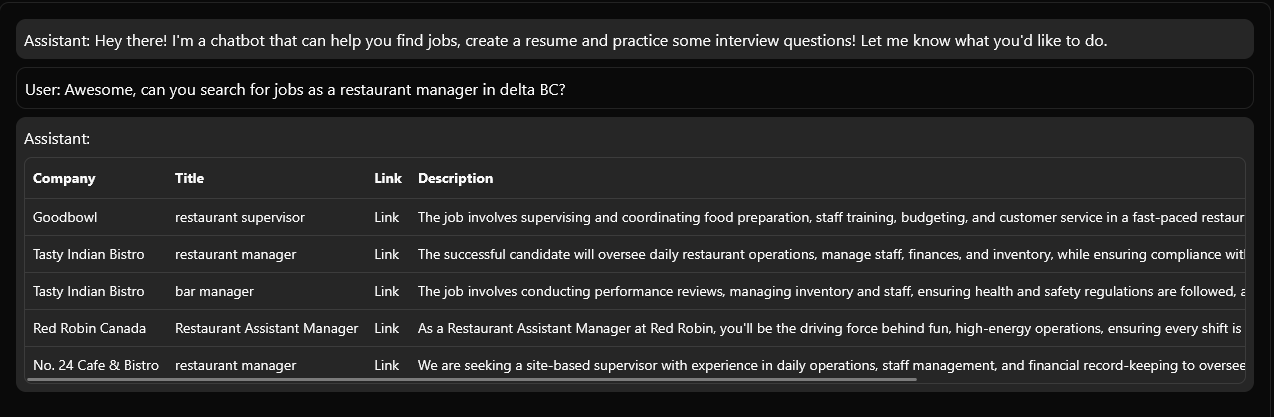Image resolution: width=1274 pixels, height=417 pixels.
Task: Select the Goodbowl company cell
Action: click(x=65, y=217)
